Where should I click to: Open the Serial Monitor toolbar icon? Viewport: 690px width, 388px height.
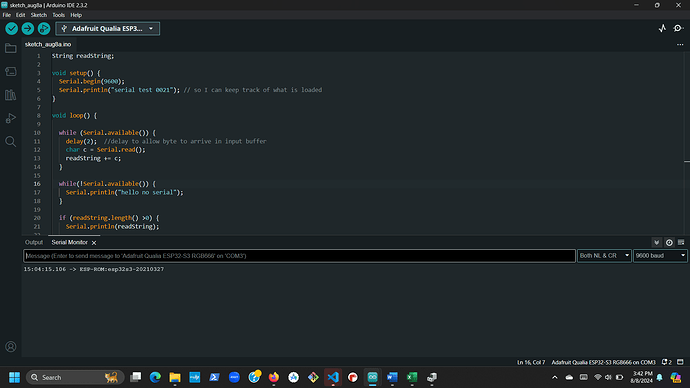pyautogui.click(x=678, y=29)
